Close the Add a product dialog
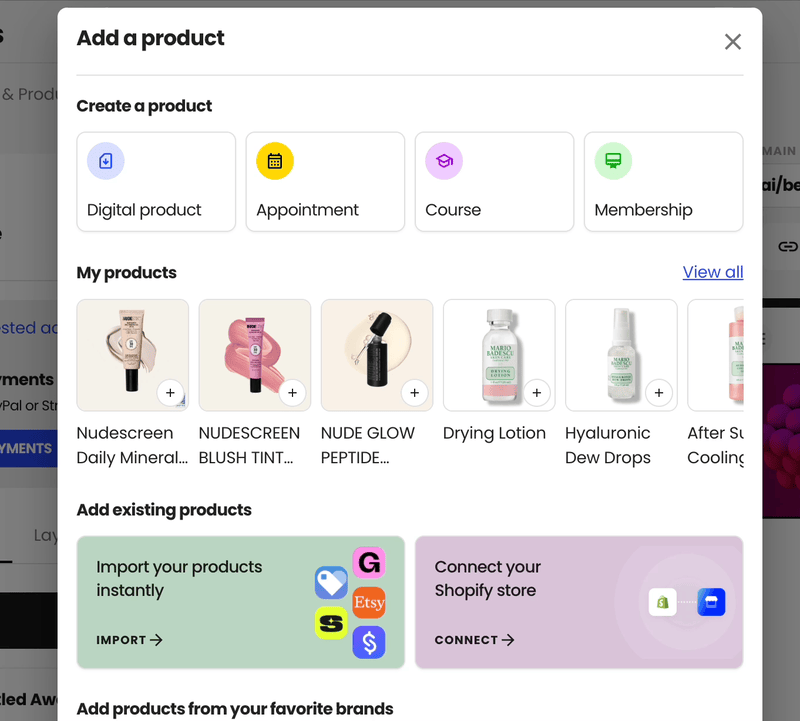The image size is (800, 721). click(733, 41)
